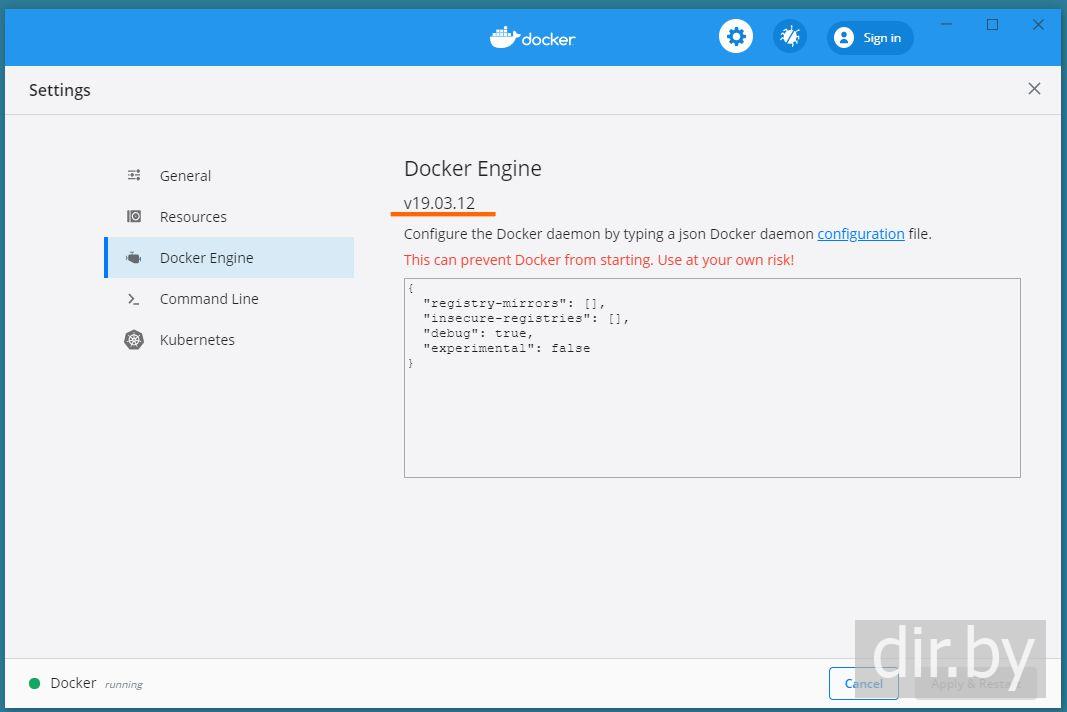The image size is (1067, 712).
Task: Follow the configuration hyperlink
Action: 860,234
